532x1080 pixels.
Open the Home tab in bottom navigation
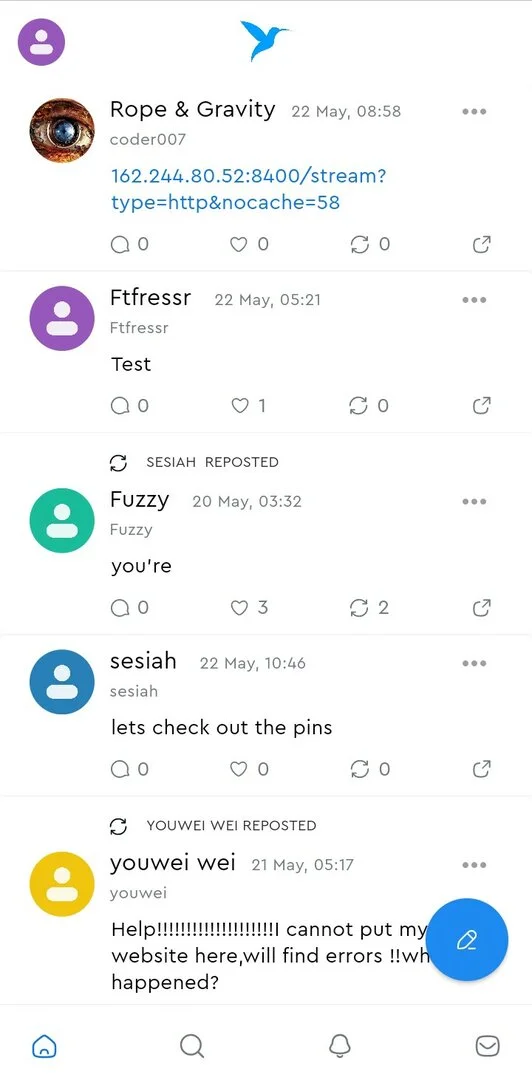click(x=44, y=1046)
